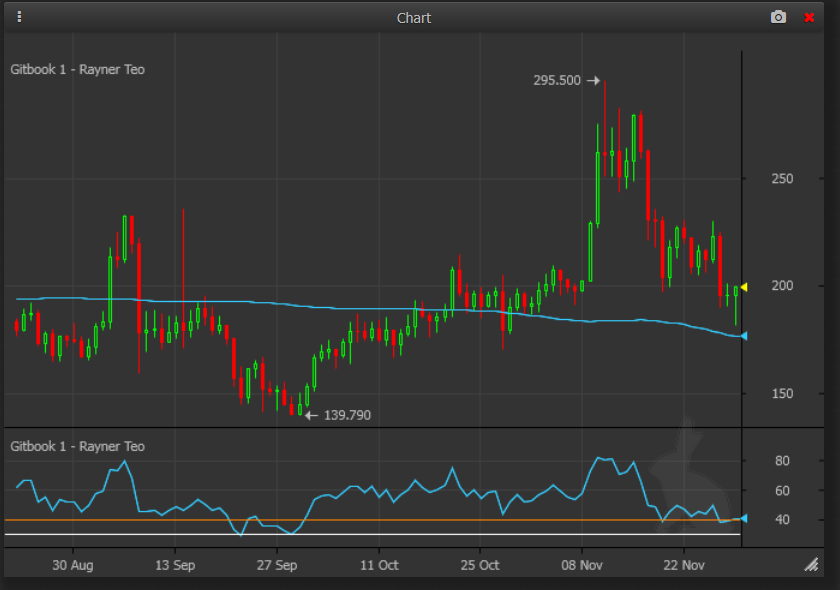Click the 08 Nov date on the time axis
Screen dimensions: 840x590
(584, 565)
